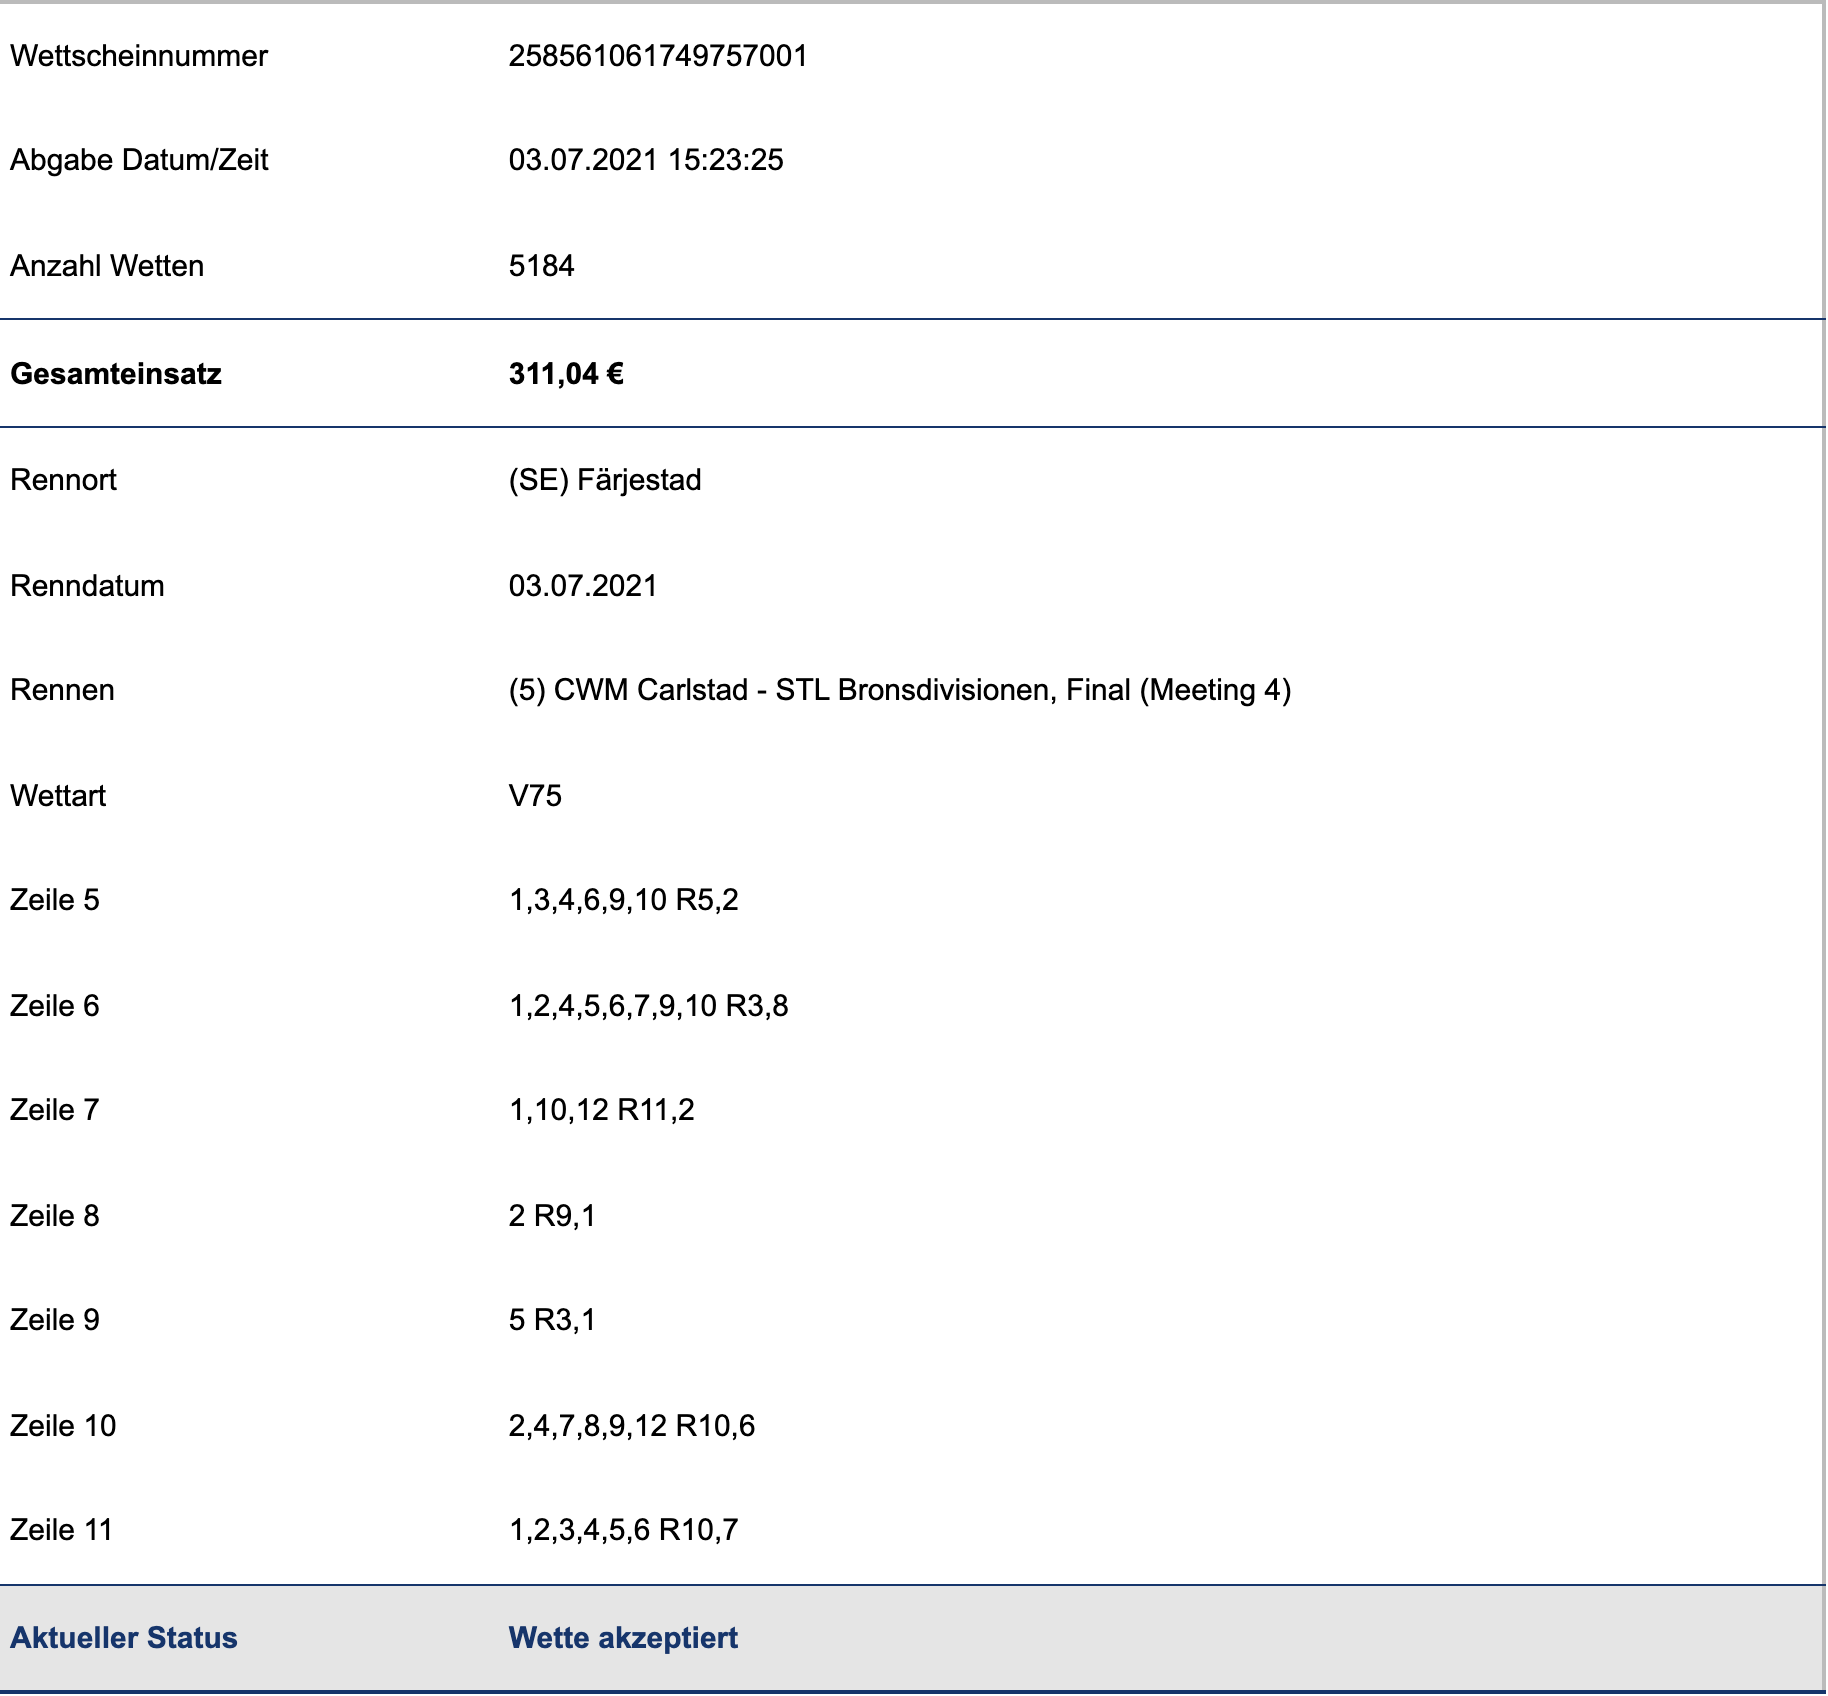
Task: Select ticket number 258561061749757001
Action: 658,56
